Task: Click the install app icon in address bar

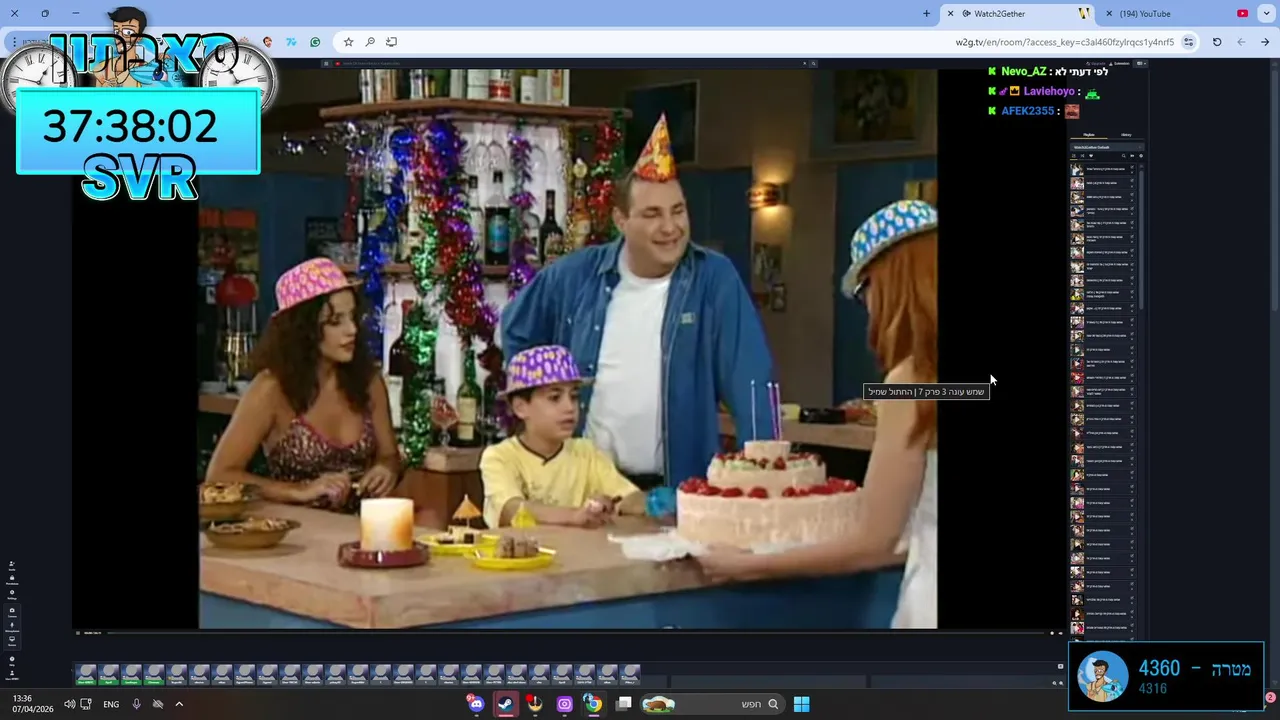Action: [x=391, y=42]
